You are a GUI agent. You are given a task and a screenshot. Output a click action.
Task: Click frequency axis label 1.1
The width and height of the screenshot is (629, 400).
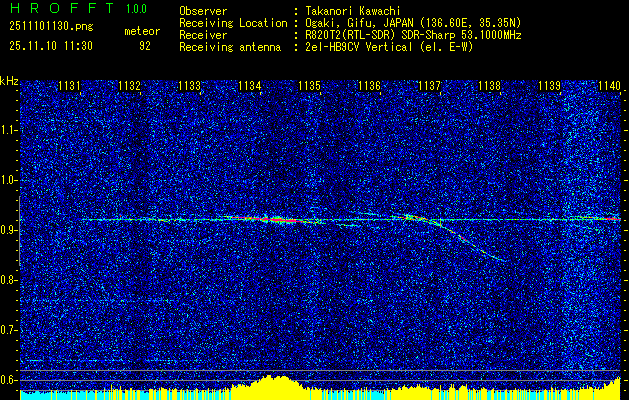pos(8,130)
